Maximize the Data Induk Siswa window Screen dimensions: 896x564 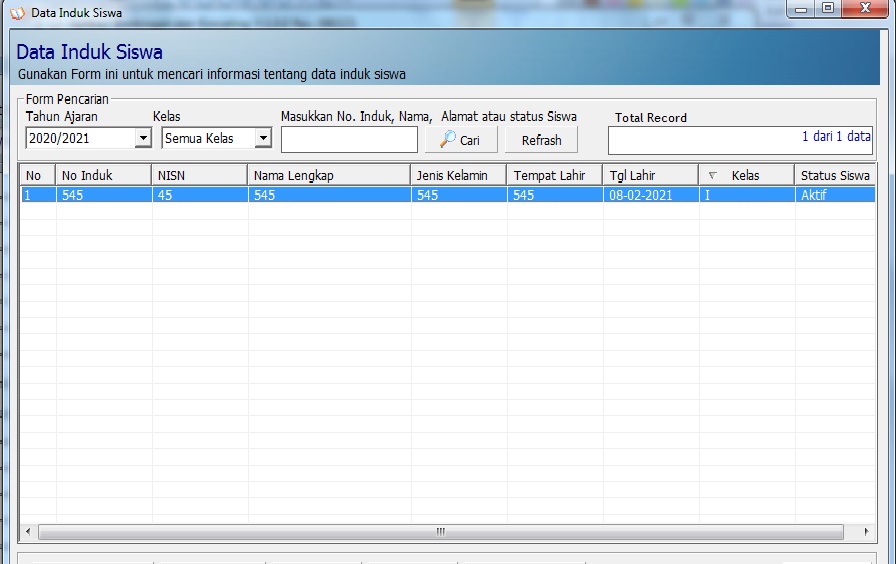tap(827, 9)
